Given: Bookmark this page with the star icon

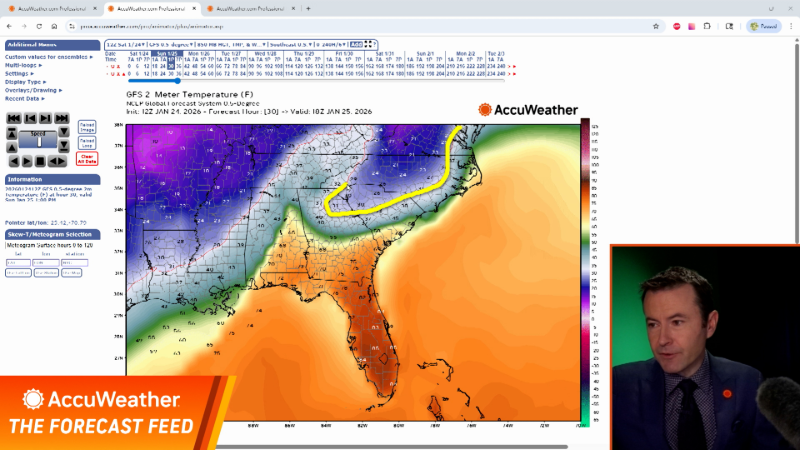Looking at the screenshot, I should click(x=656, y=26).
